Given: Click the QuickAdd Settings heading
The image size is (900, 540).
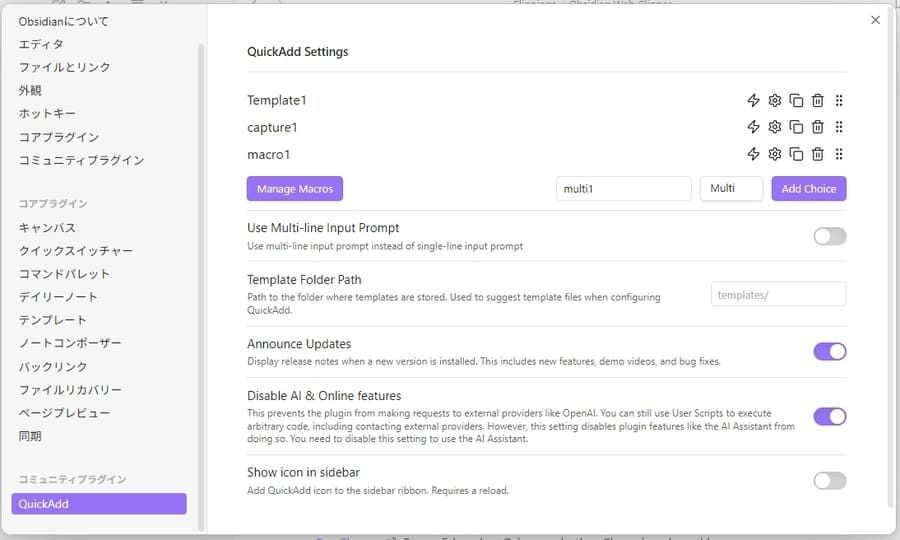Looking at the screenshot, I should pos(297,52).
